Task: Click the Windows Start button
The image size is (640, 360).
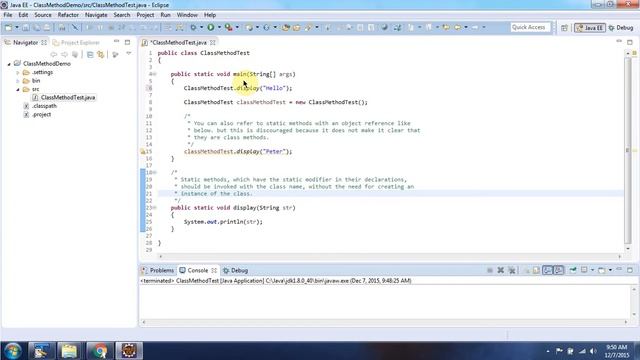Action: 13,351
